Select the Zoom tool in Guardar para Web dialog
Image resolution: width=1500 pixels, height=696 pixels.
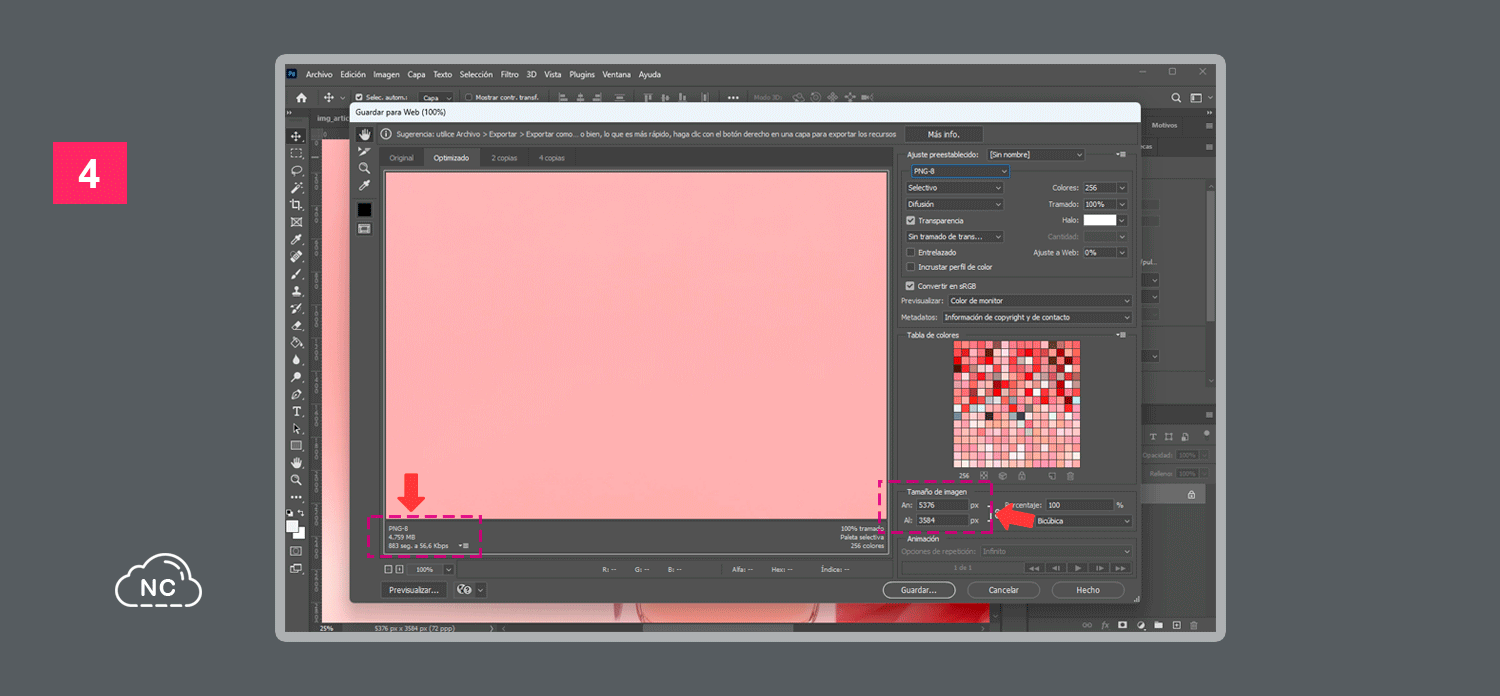[x=365, y=168]
